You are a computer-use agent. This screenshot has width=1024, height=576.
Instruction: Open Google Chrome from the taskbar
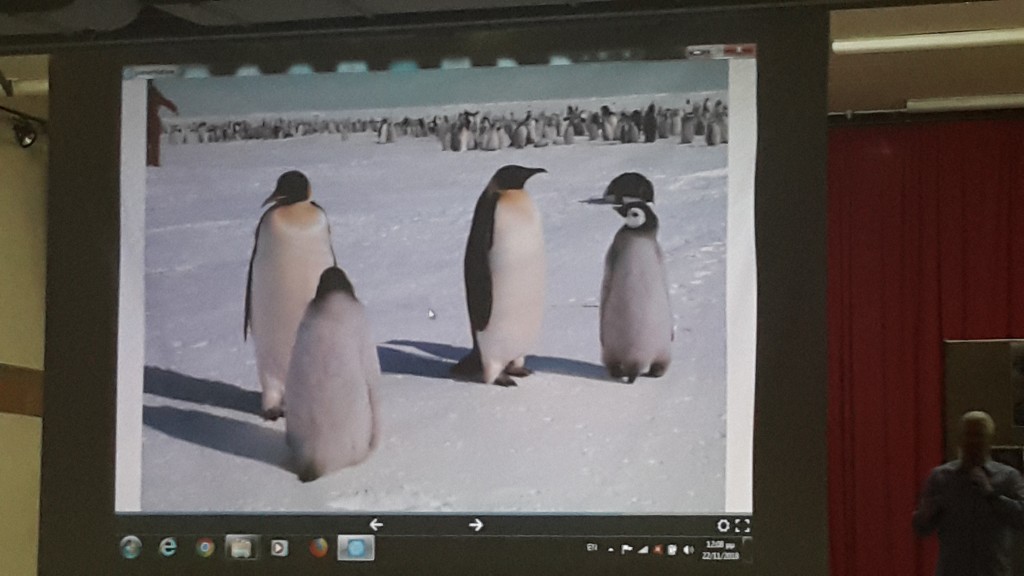coord(205,547)
